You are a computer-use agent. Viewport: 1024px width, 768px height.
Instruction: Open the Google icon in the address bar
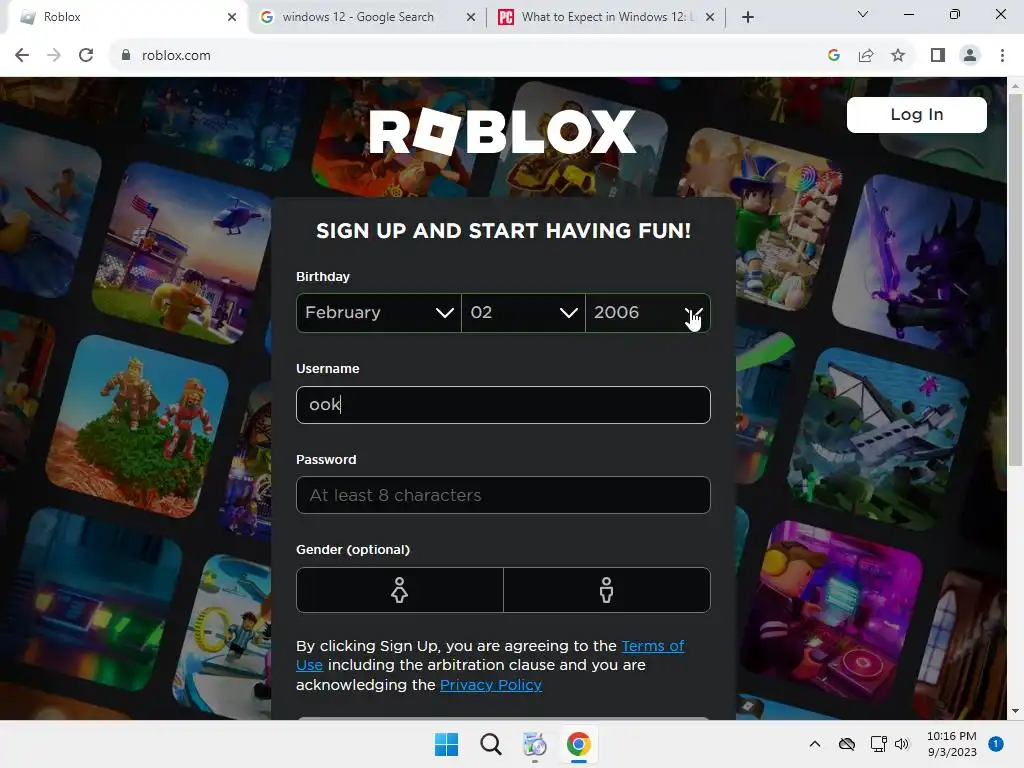pyautogui.click(x=833, y=56)
